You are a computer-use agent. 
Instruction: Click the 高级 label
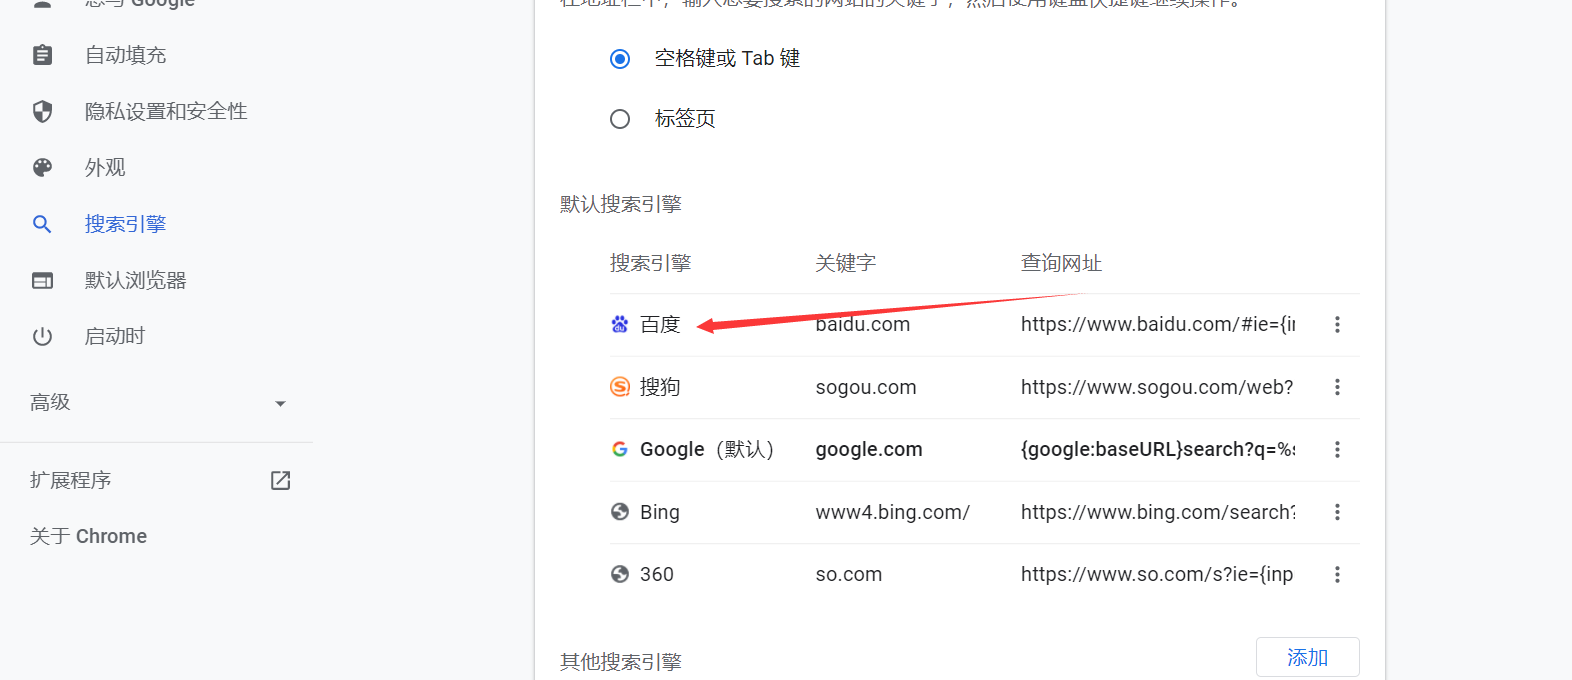pos(50,402)
